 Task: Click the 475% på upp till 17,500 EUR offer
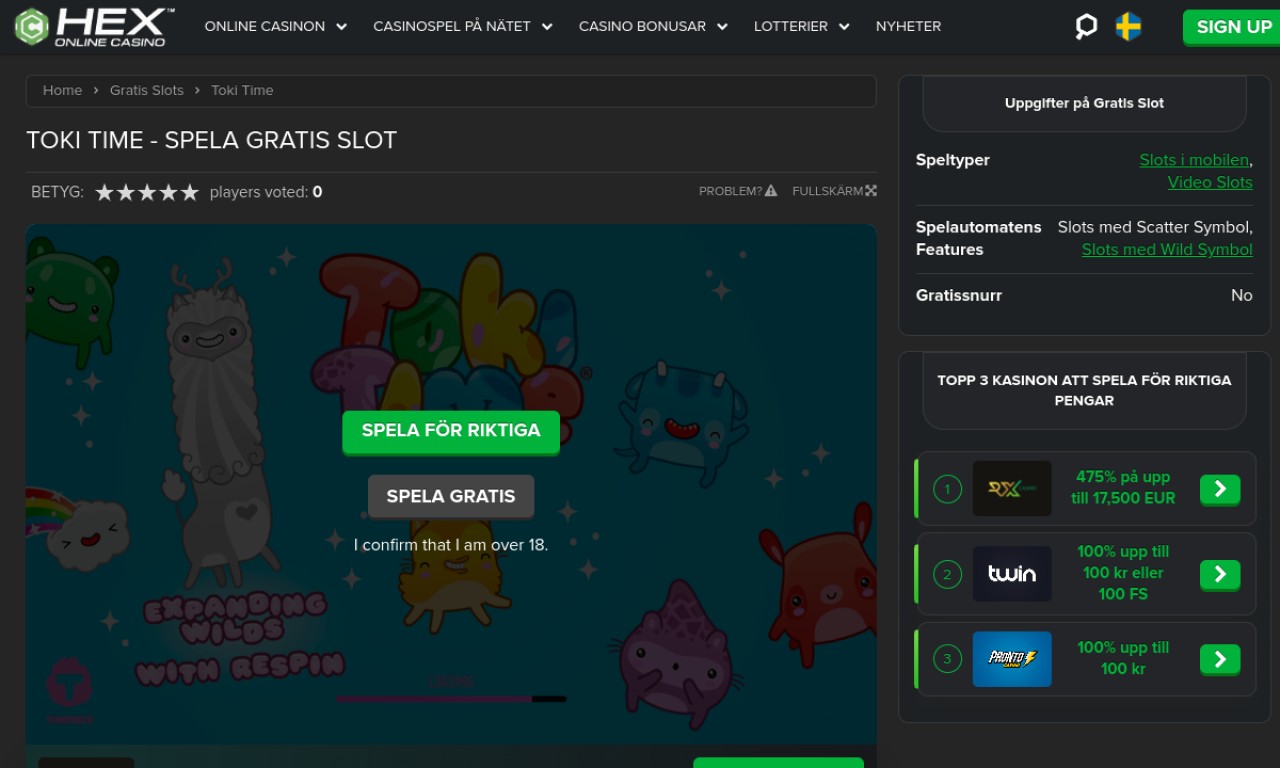pos(1123,487)
